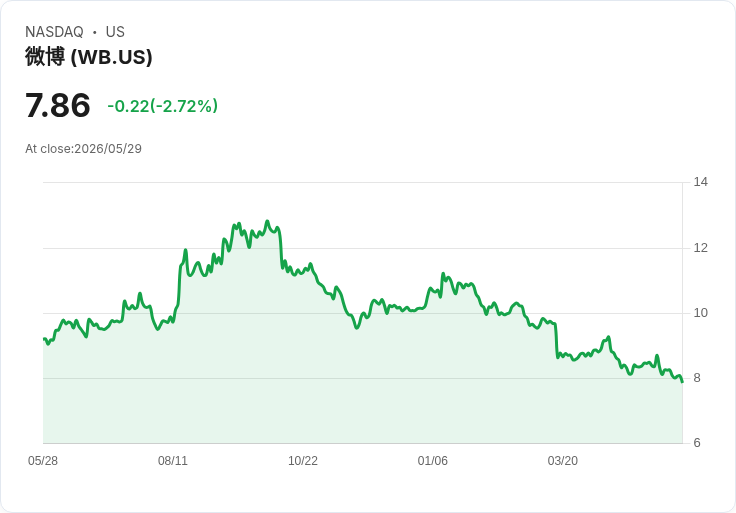Click the final data point at chart's right end

[x=682, y=382]
